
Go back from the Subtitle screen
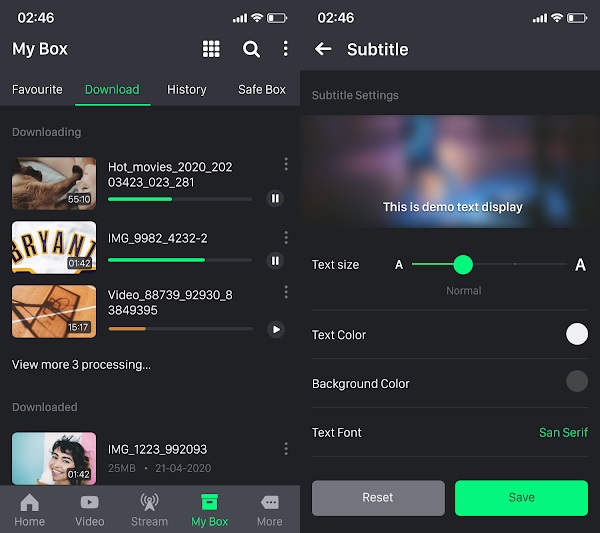pyautogui.click(x=323, y=49)
